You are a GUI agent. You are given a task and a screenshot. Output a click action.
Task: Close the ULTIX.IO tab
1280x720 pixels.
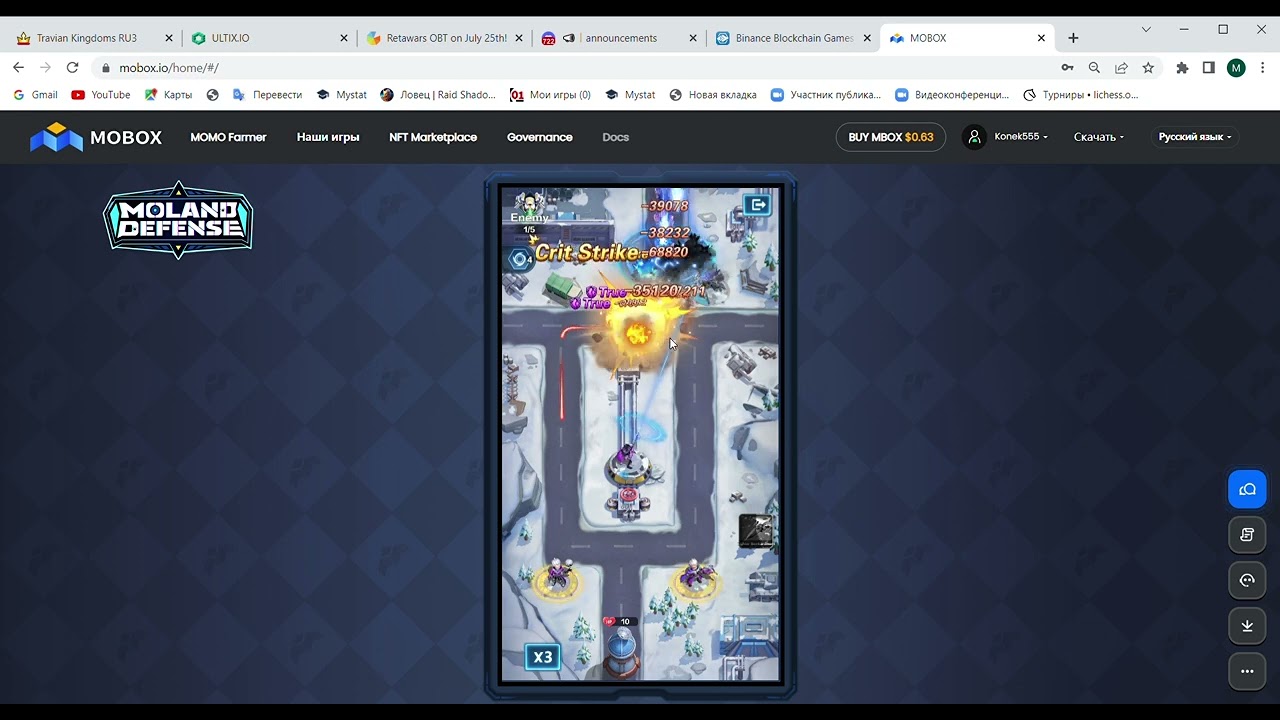344,38
